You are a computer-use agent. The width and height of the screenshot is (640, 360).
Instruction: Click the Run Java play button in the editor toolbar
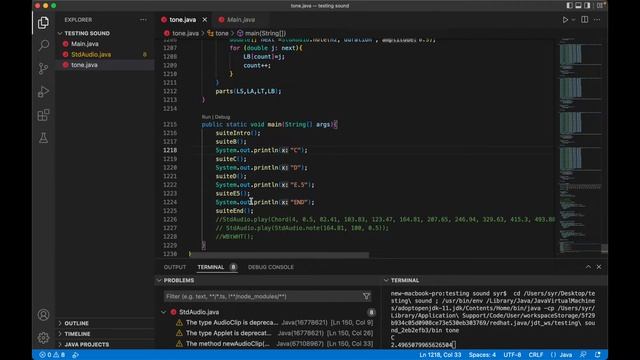click(x=565, y=20)
